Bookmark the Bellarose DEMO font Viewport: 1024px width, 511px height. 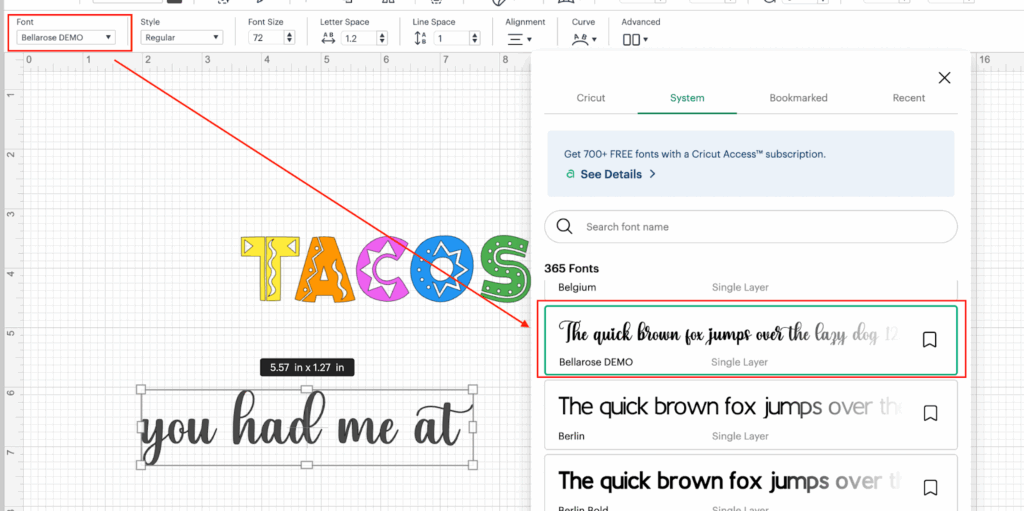tap(929, 340)
